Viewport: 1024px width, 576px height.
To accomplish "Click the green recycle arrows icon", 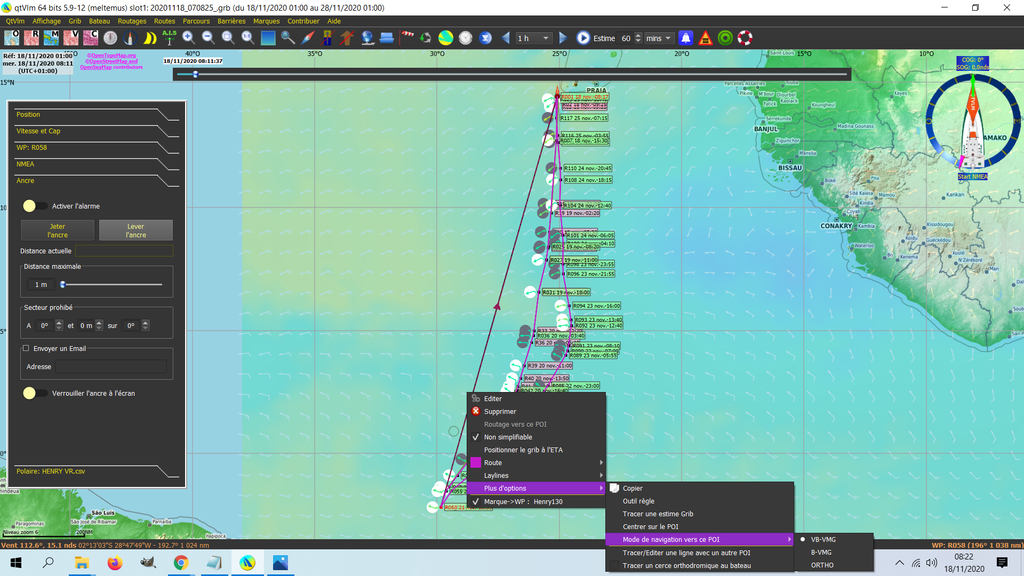I will click(x=426, y=38).
